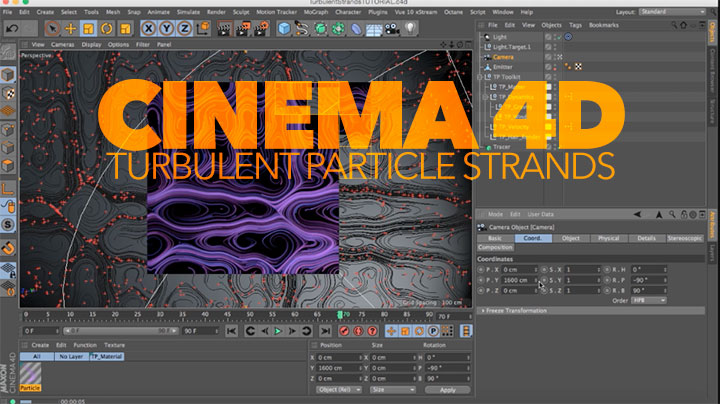Screen dimensions: 720x404
Task: Add a light object icon
Action: 410,29
